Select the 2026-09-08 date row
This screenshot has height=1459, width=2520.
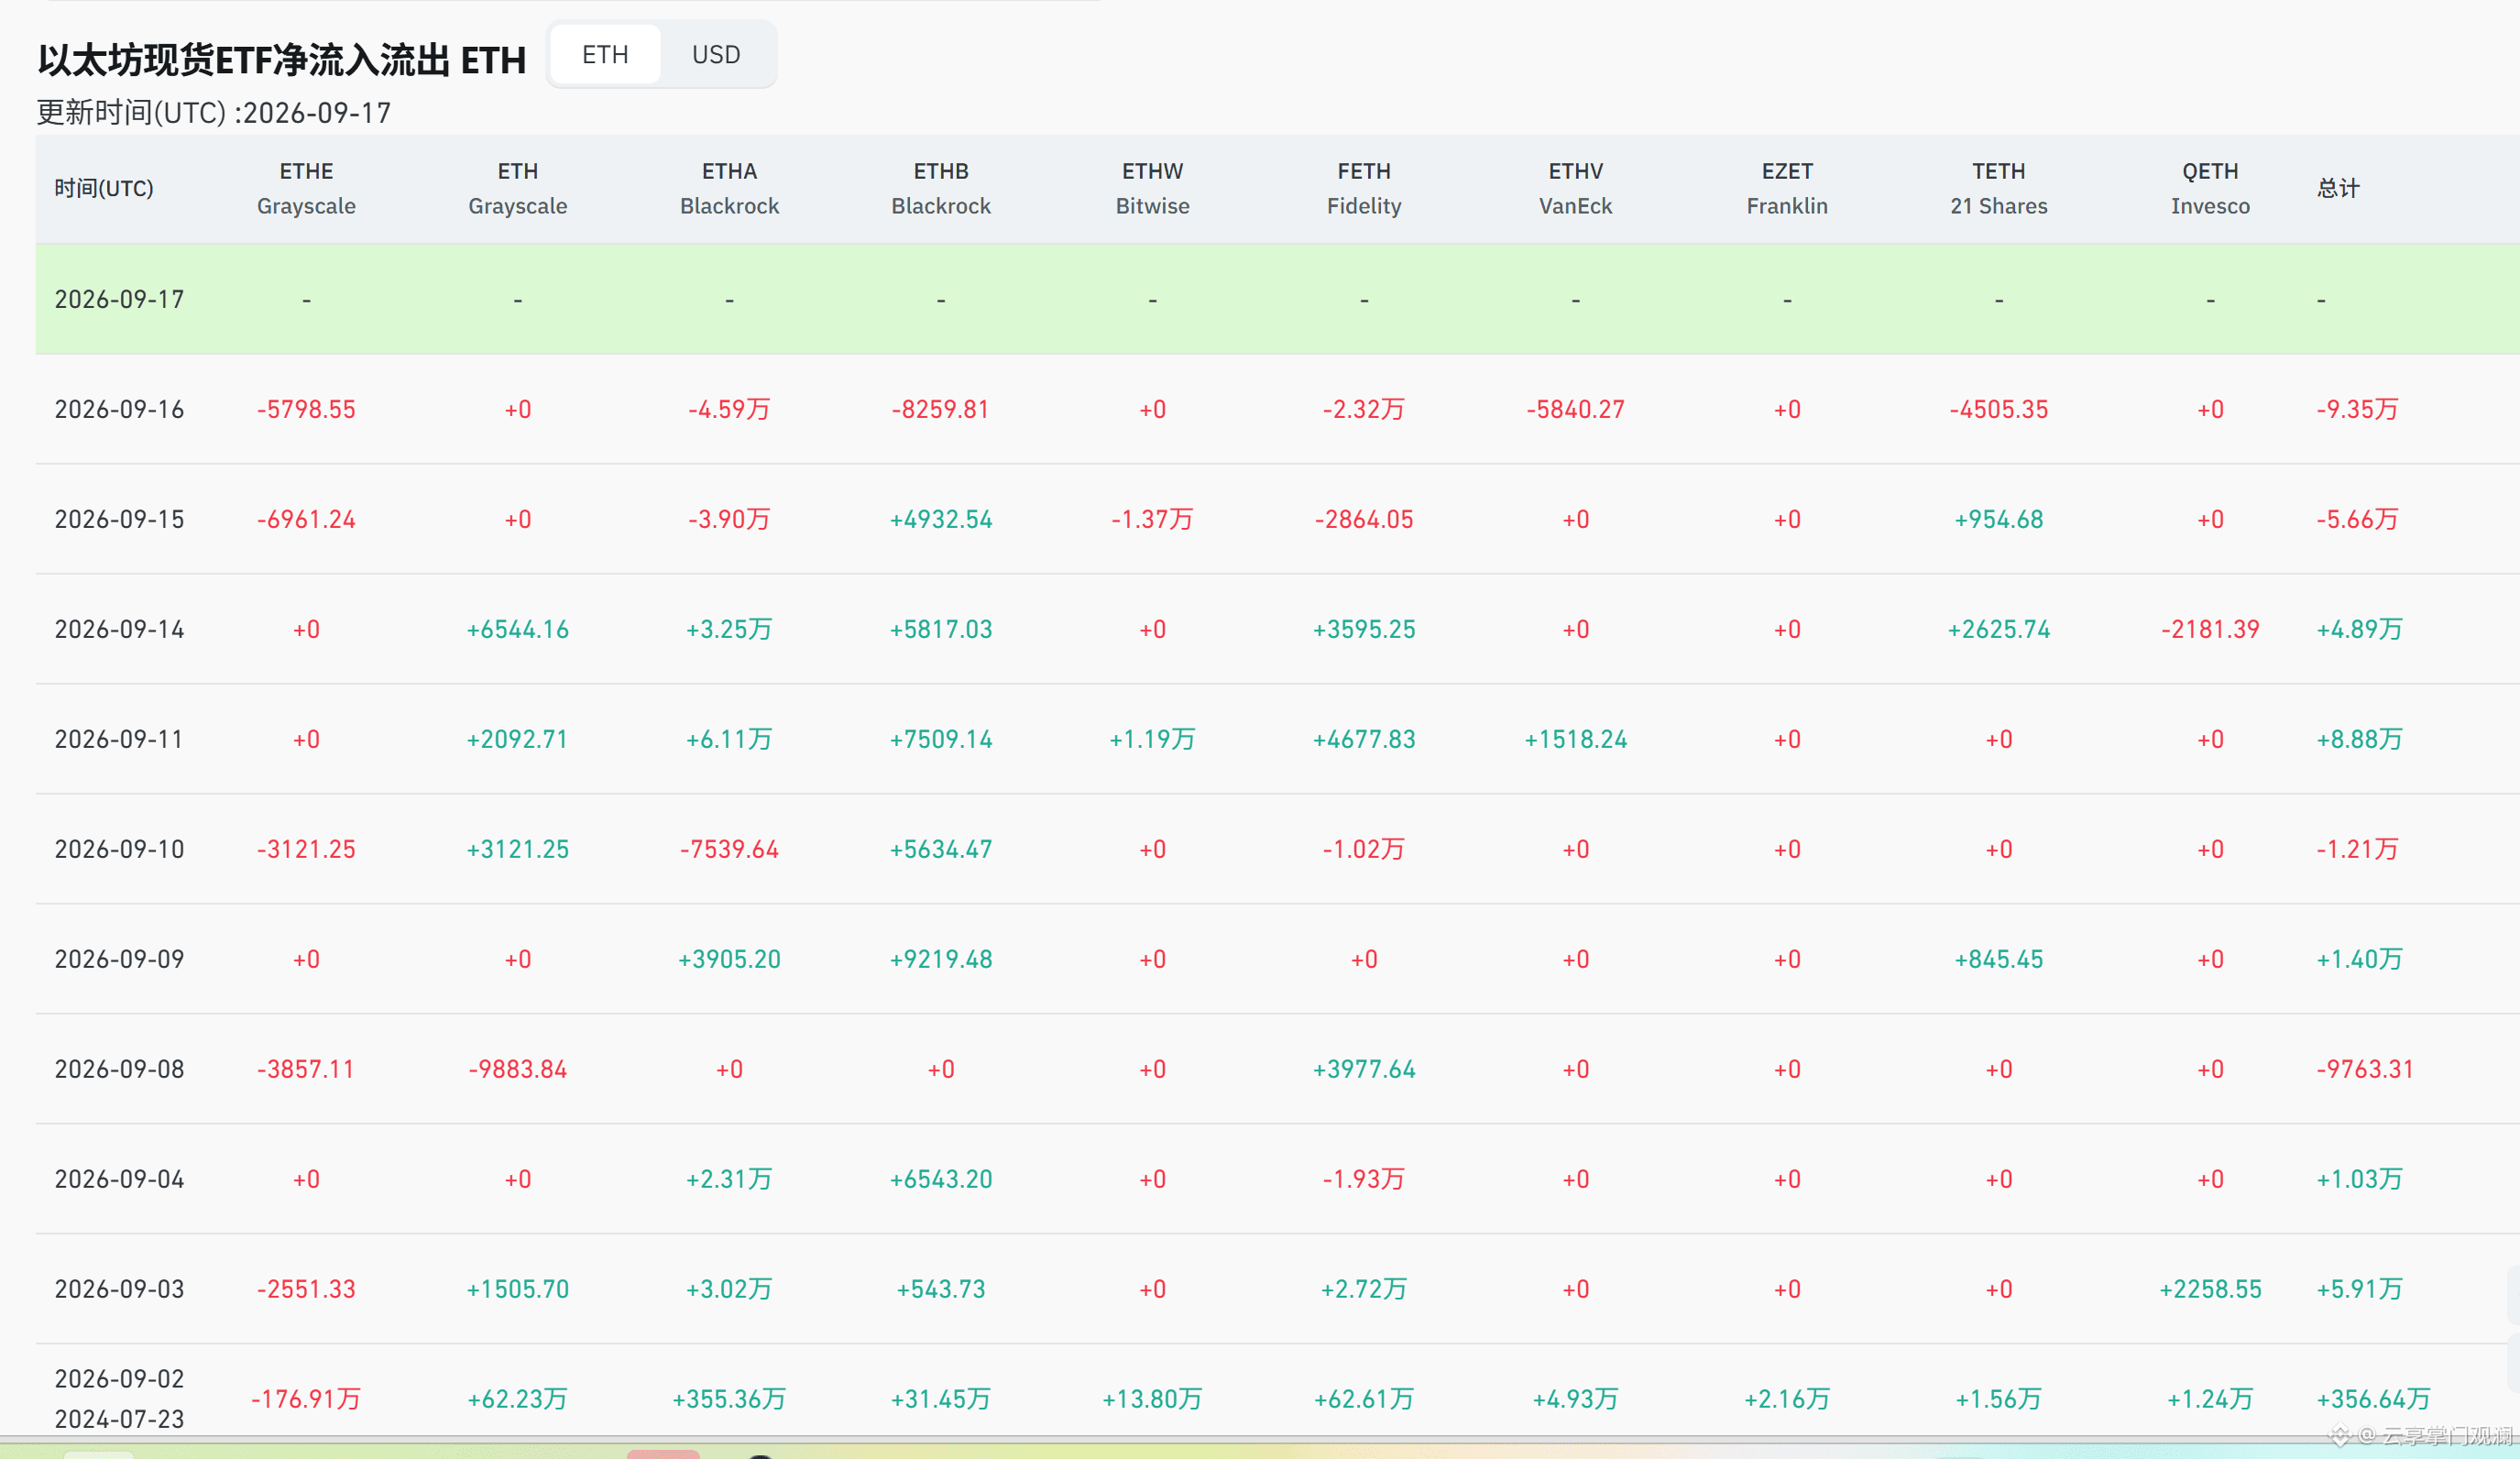[x=1278, y=1069]
